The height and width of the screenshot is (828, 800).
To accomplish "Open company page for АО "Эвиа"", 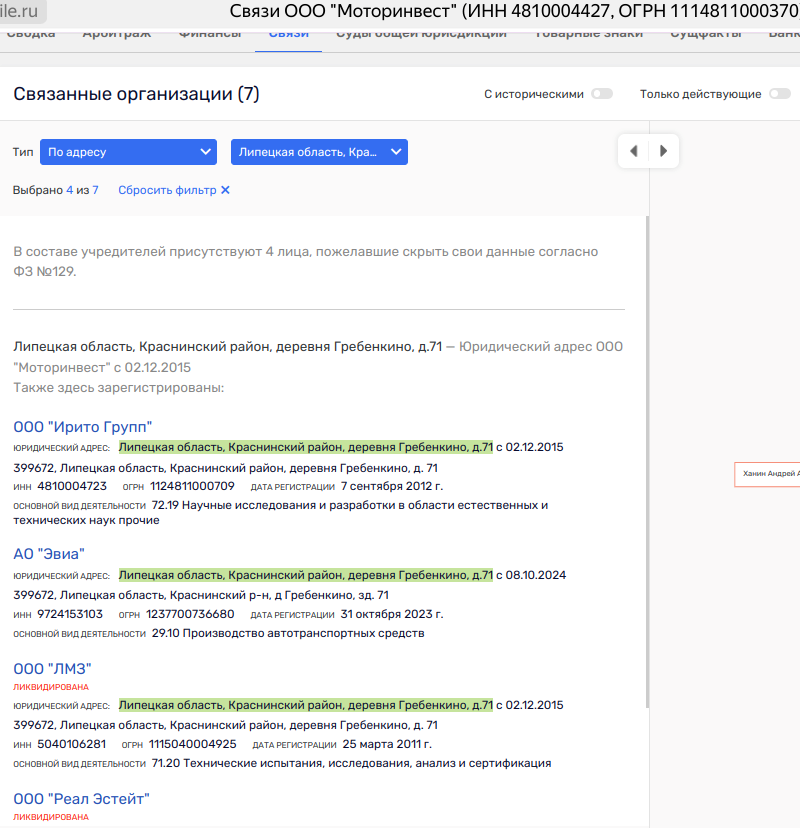I will click(x=48, y=553).
